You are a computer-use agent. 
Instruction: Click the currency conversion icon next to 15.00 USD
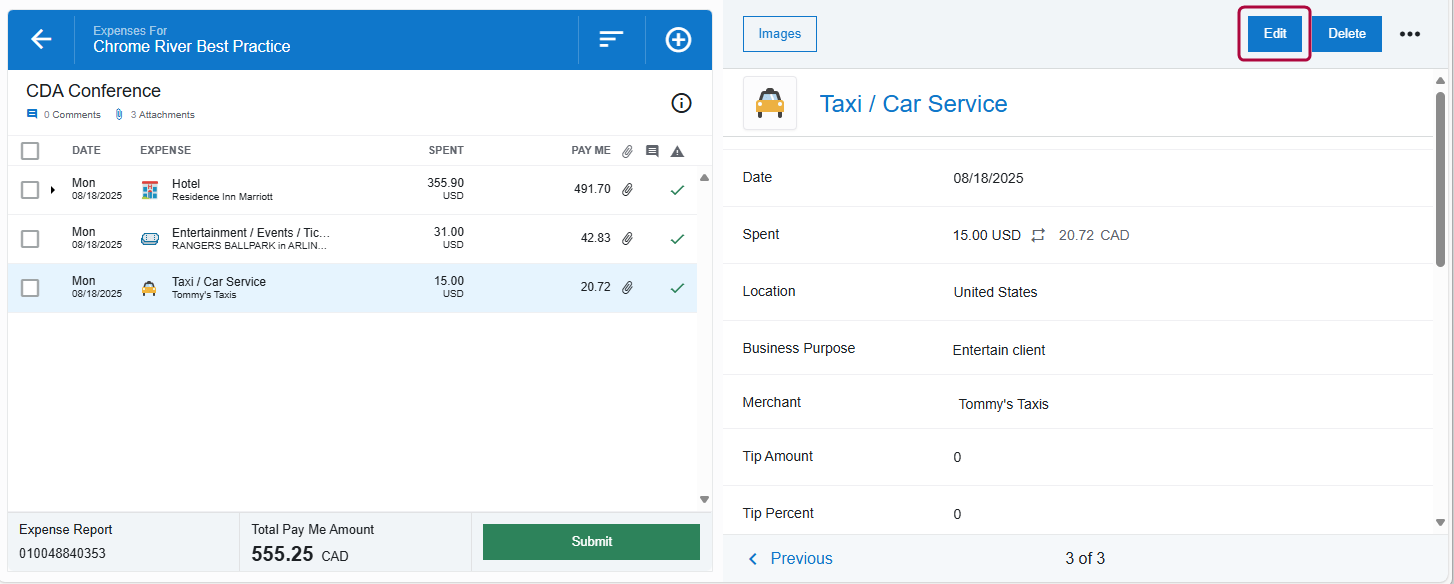[1038, 235]
